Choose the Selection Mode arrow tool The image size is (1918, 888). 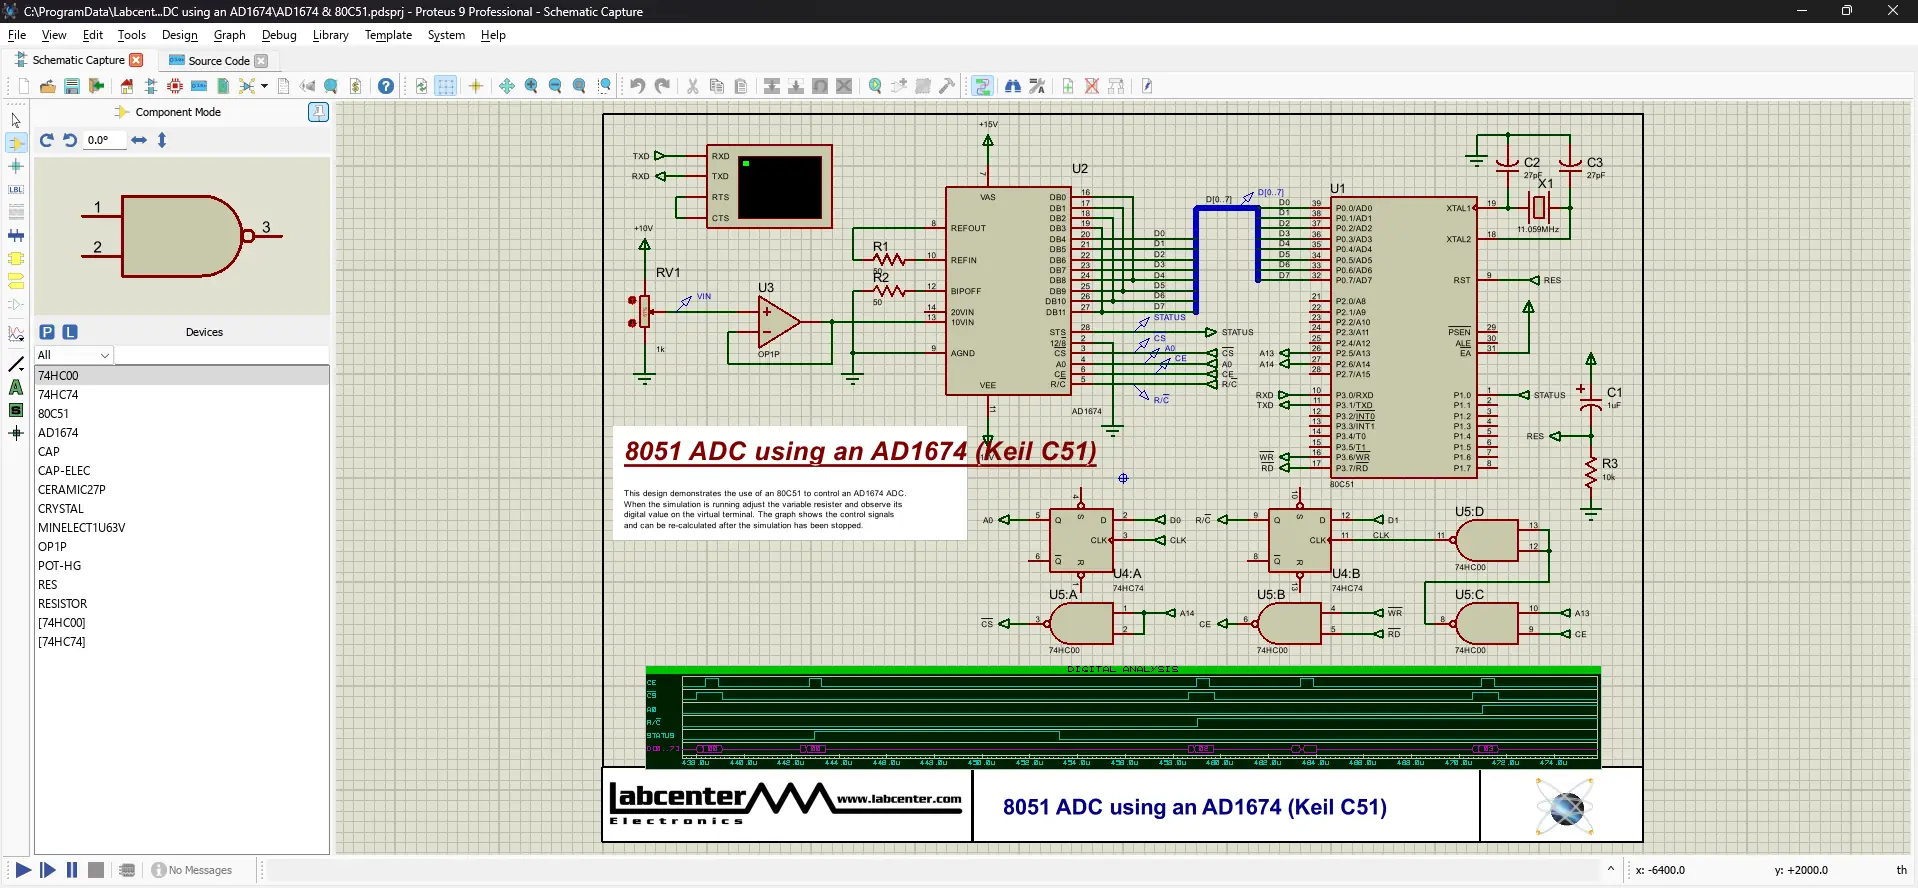click(x=16, y=121)
